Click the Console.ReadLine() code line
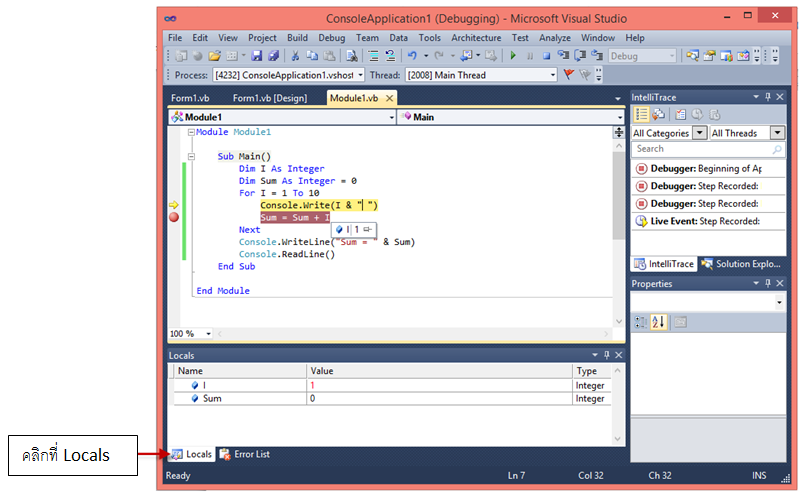The width and height of the screenshot is (804, 497). click(x=287, y=254)
